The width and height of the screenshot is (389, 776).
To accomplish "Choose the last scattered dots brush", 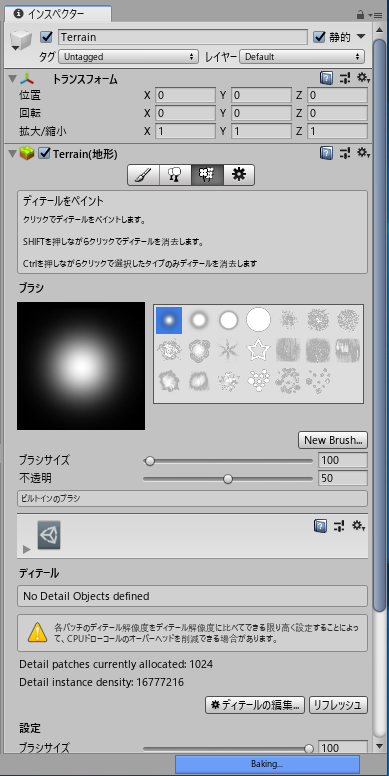I will point(318,381).
